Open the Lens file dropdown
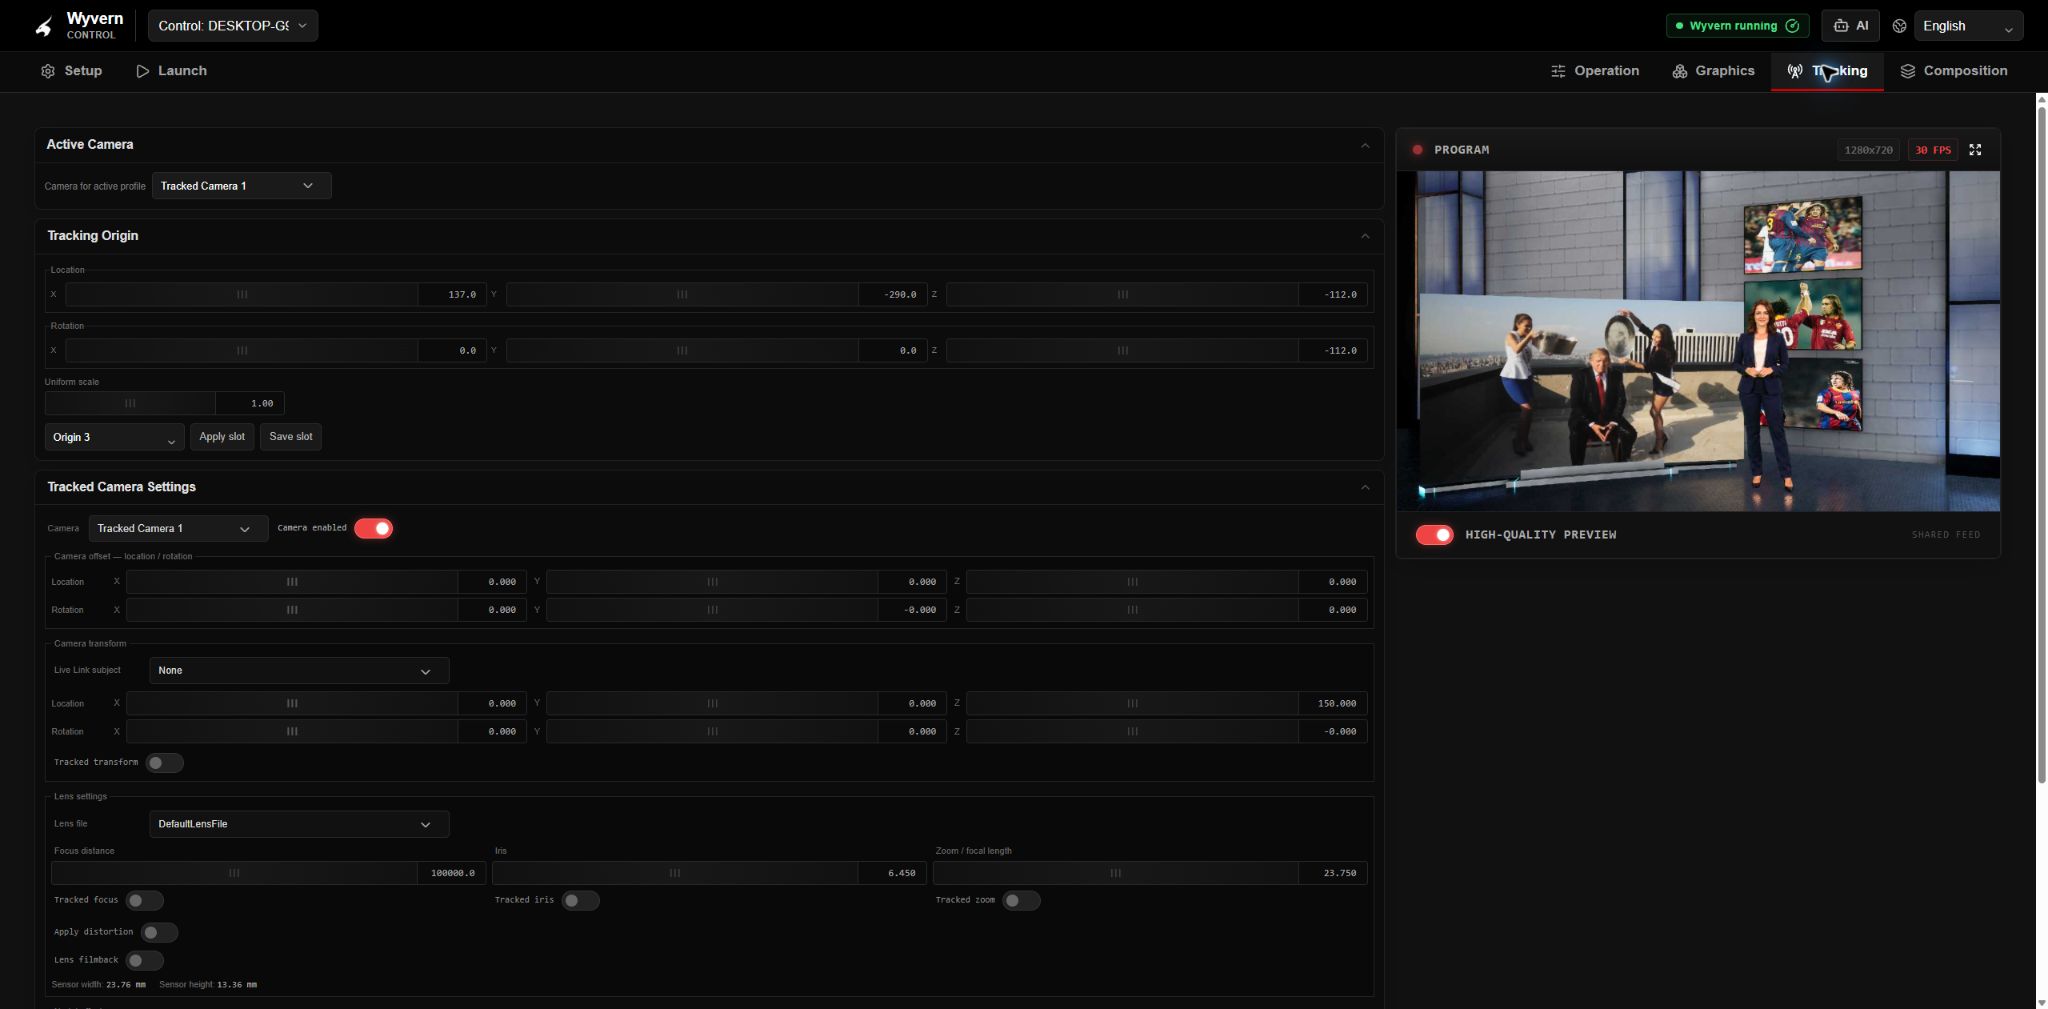Screen dimensions: 2048x1009 pos(299,824)
